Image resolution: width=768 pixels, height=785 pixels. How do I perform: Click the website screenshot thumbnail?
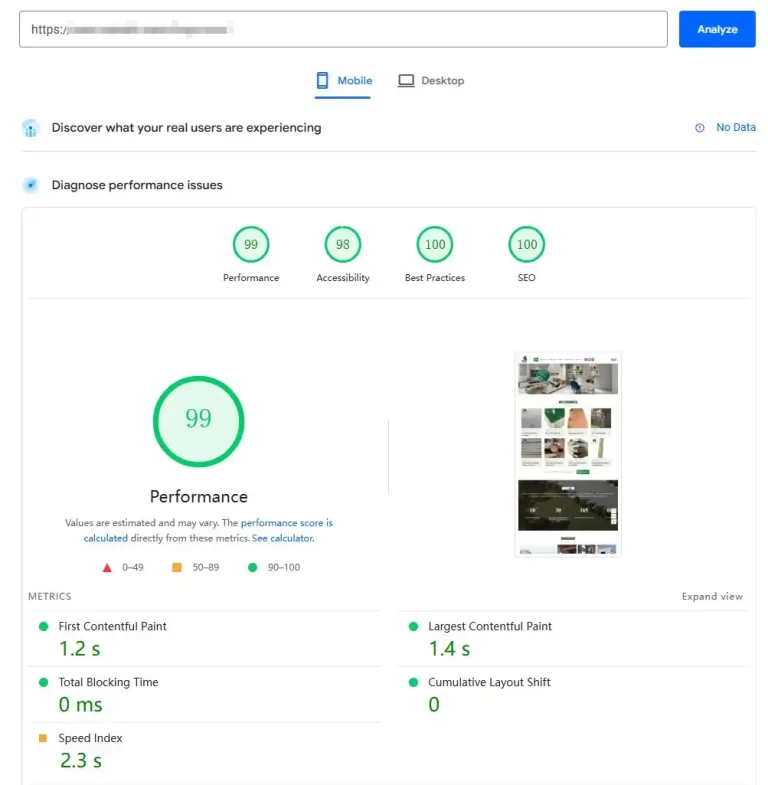tap(568, 453)
